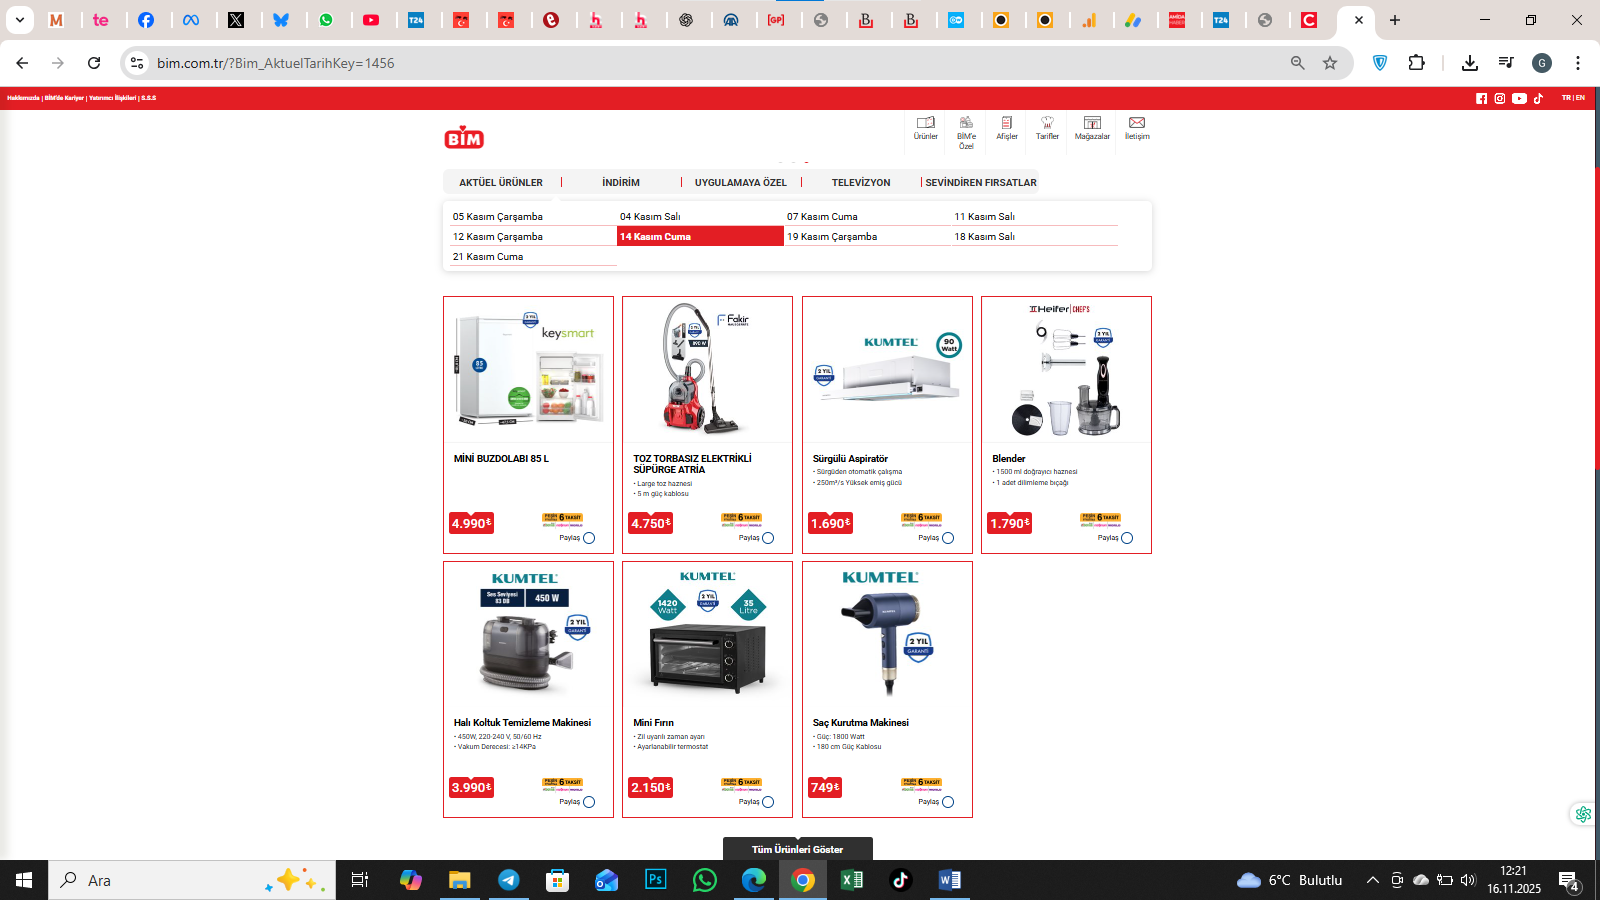Switch to the X (Twitter) browser tab
This screenshot has height=900, width=1600.
(236, 20)
